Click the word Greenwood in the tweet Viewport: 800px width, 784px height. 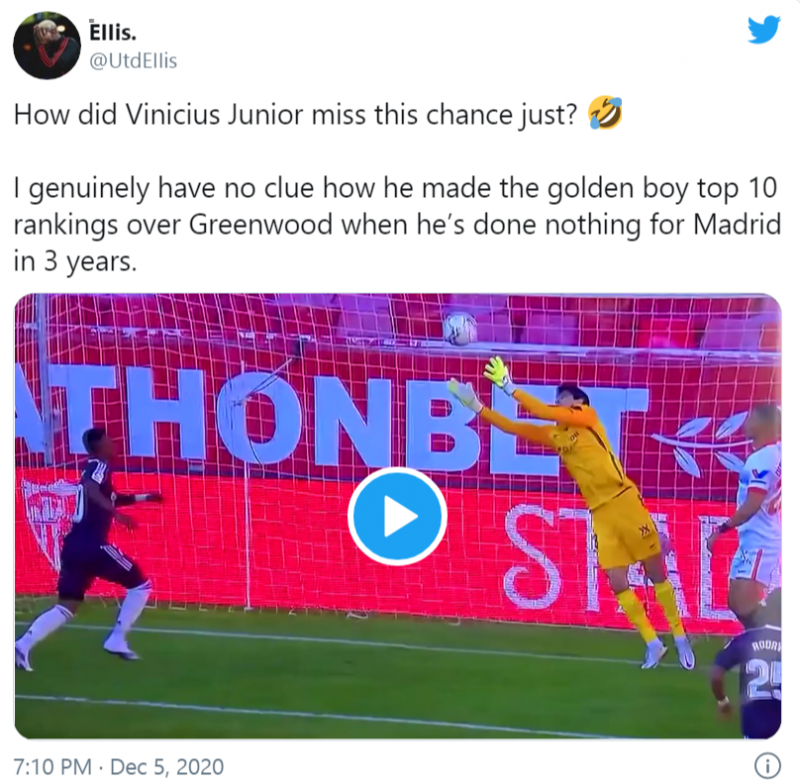pos(261,224)
